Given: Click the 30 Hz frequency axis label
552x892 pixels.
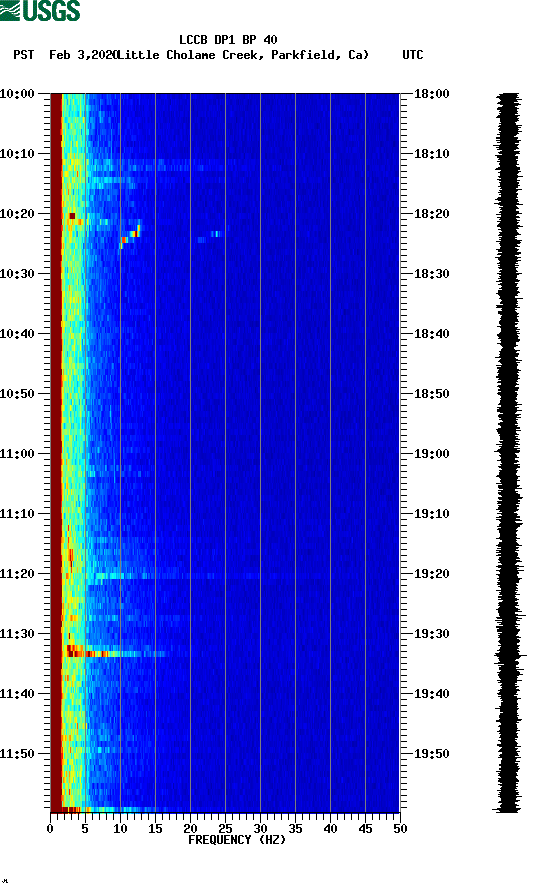Looking at the screenshot, I should 260,829.
